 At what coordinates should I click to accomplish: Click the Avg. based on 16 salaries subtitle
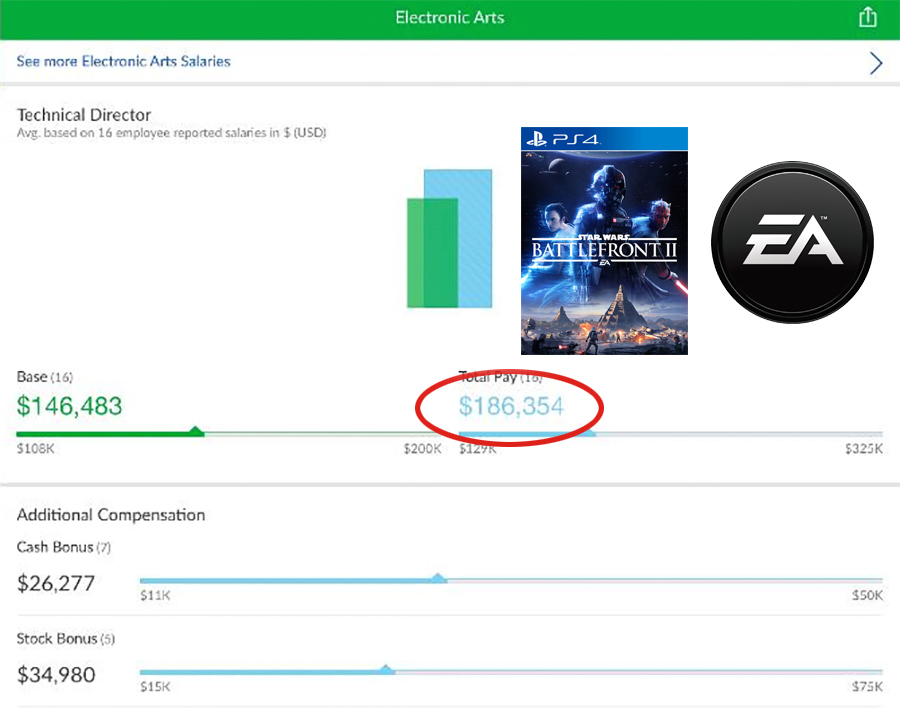click(171, 133)
